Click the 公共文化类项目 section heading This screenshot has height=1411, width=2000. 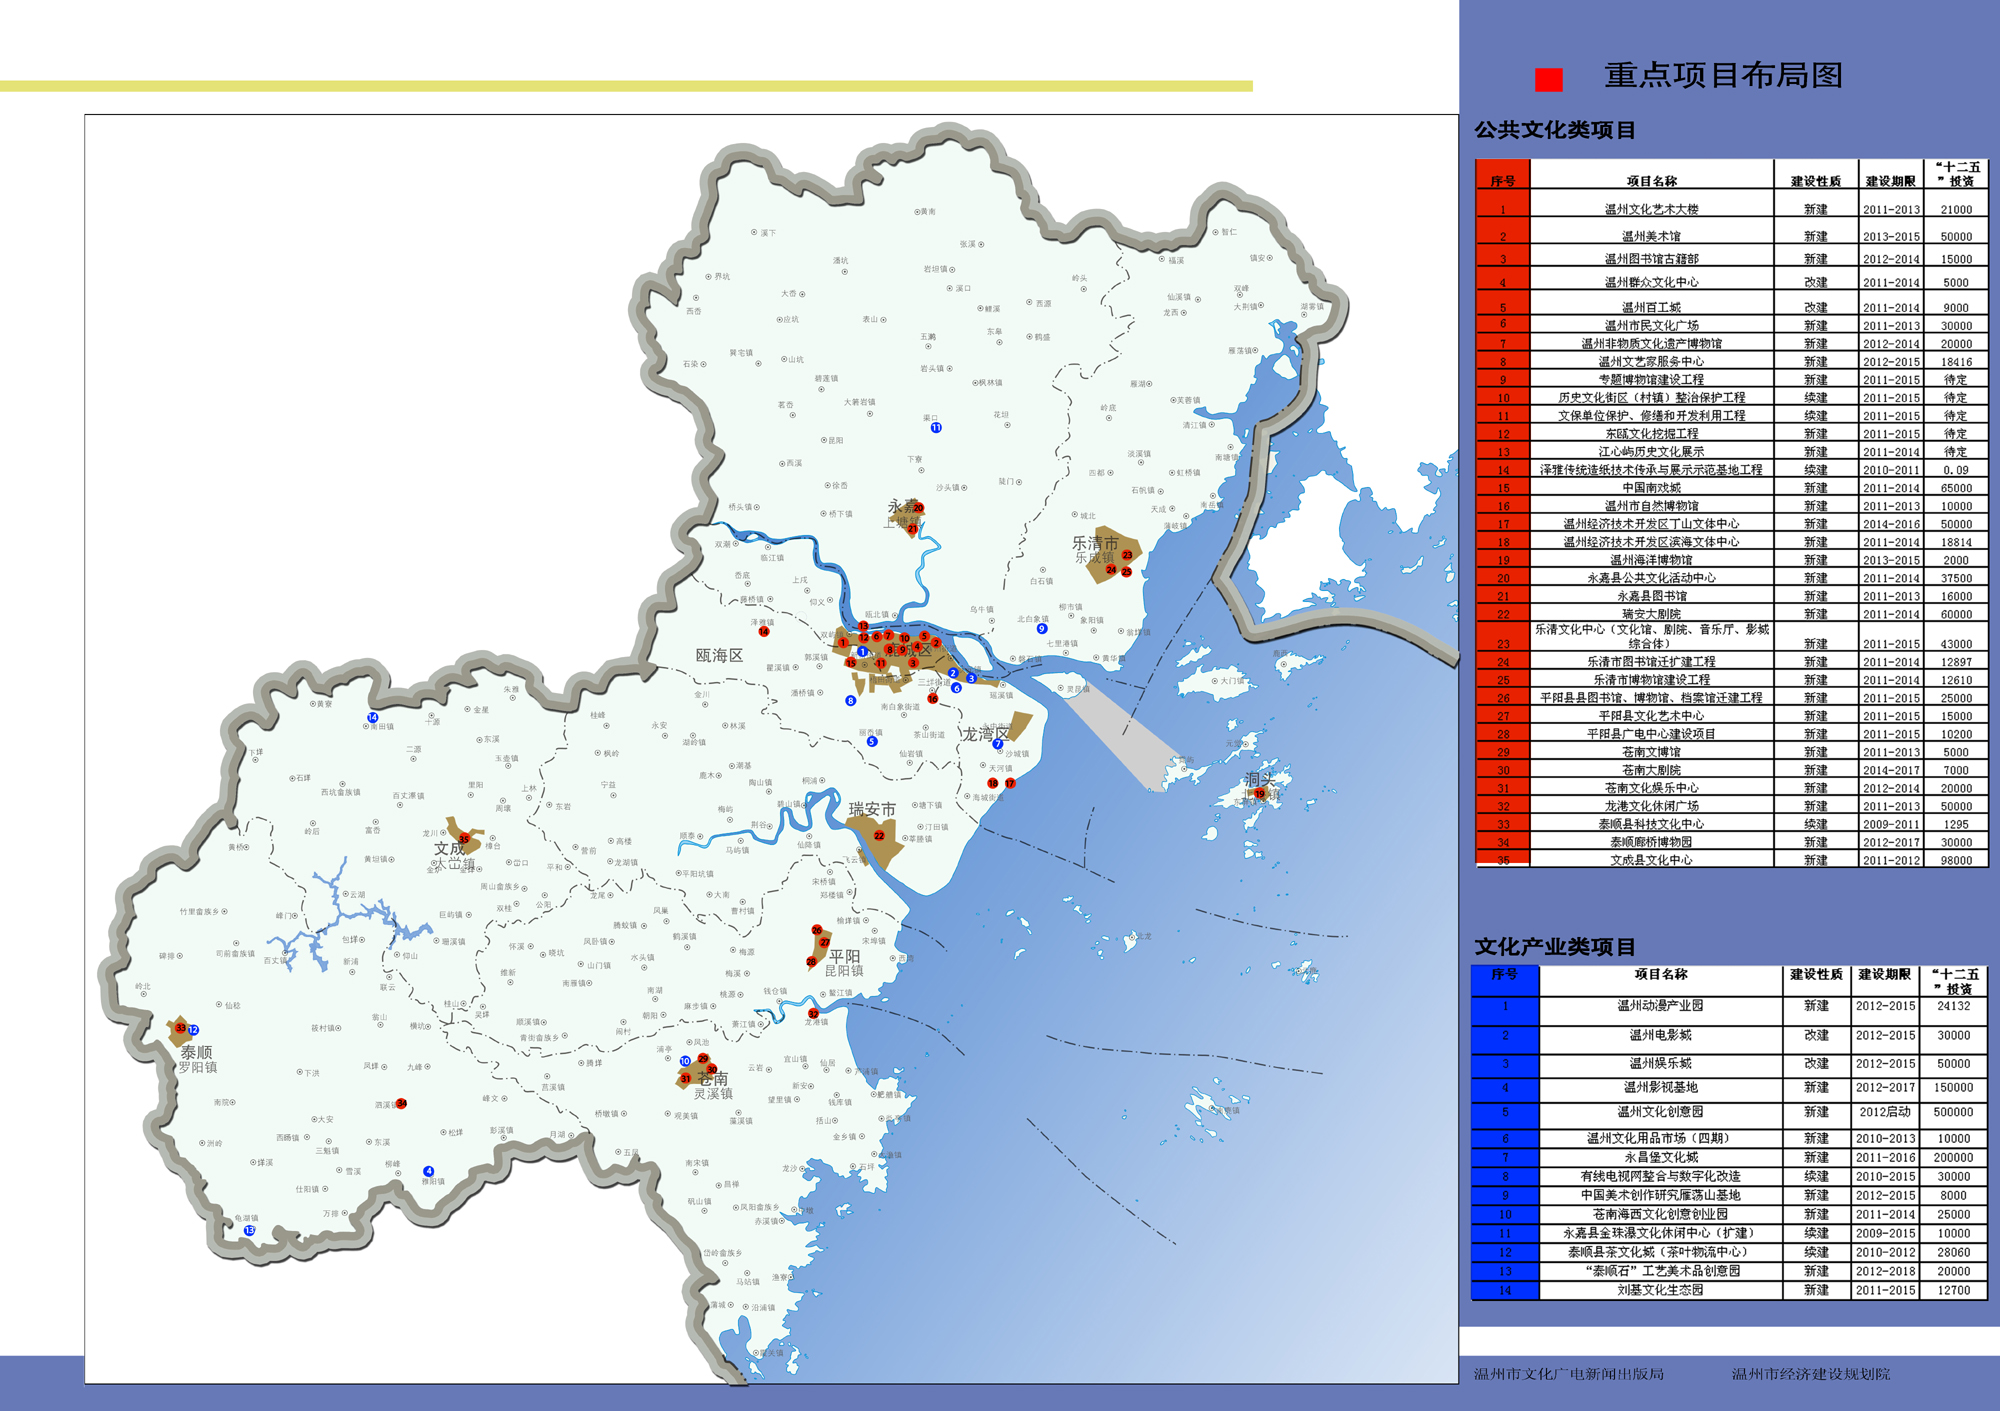click(x=1555, y=130)
